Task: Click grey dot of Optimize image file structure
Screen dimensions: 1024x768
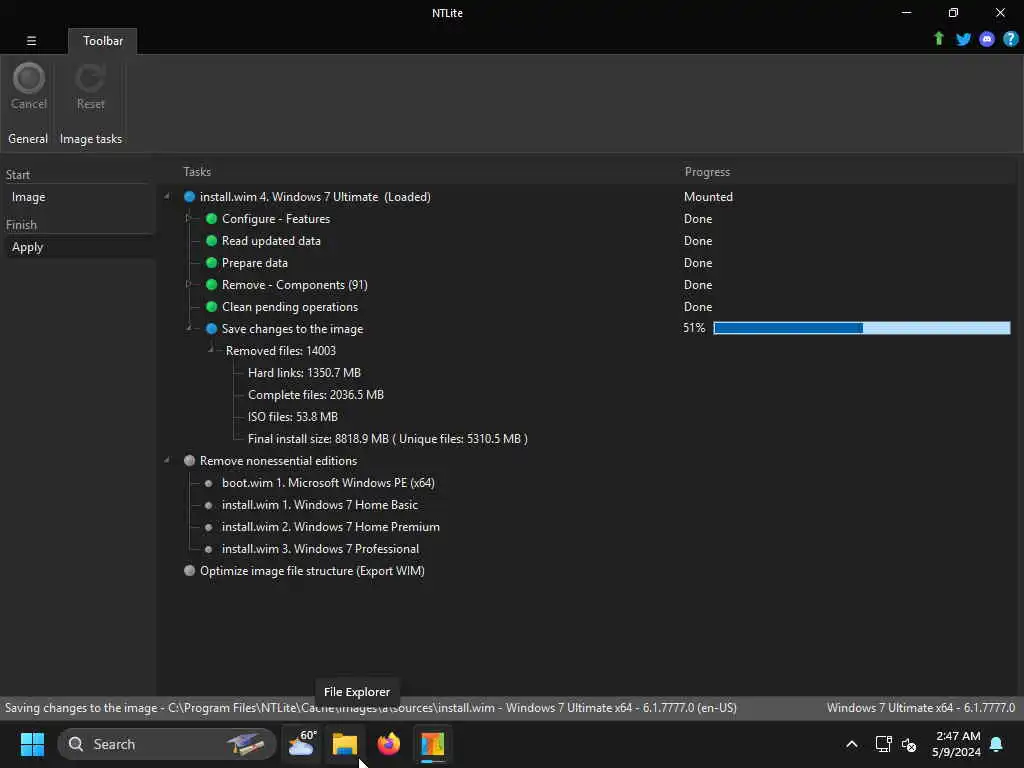Action: [189, 570]
